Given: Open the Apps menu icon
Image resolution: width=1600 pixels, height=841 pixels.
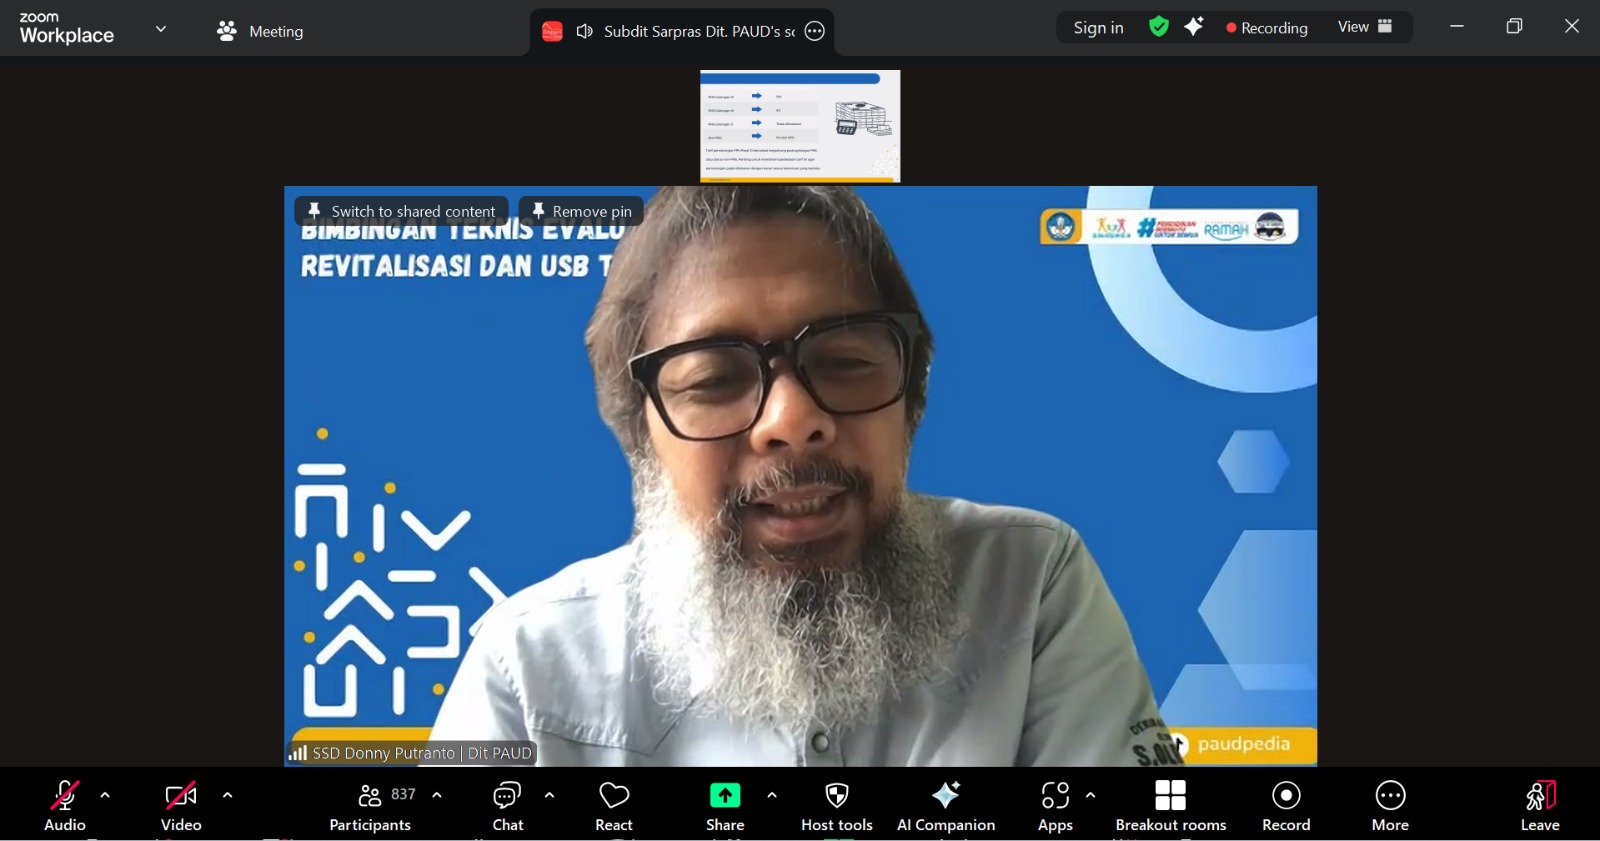Looking at the screenshot, I should (x=1055, y=796).
